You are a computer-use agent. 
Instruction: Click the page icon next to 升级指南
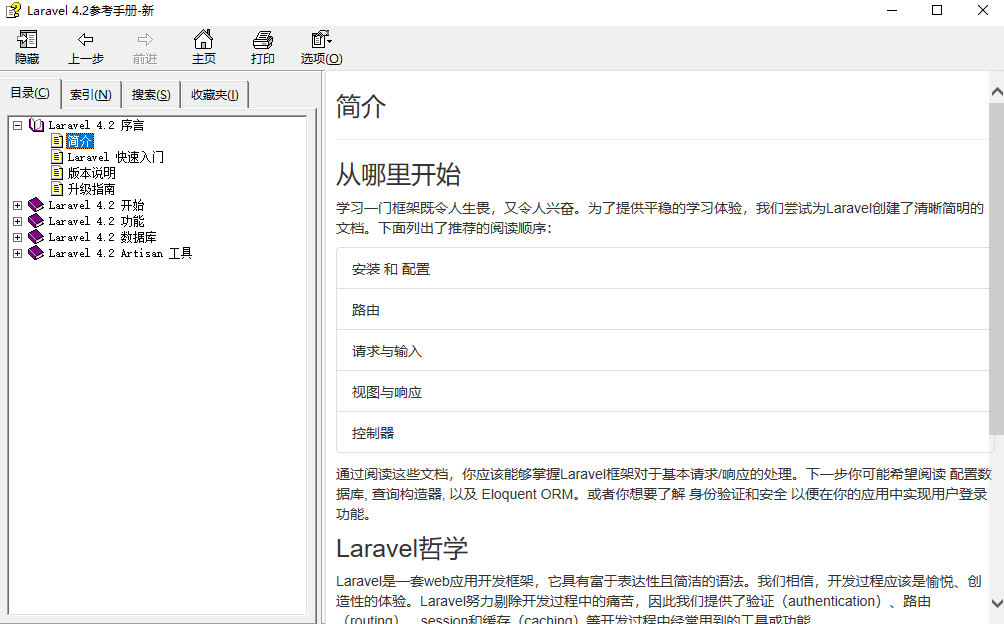point(58,188)
